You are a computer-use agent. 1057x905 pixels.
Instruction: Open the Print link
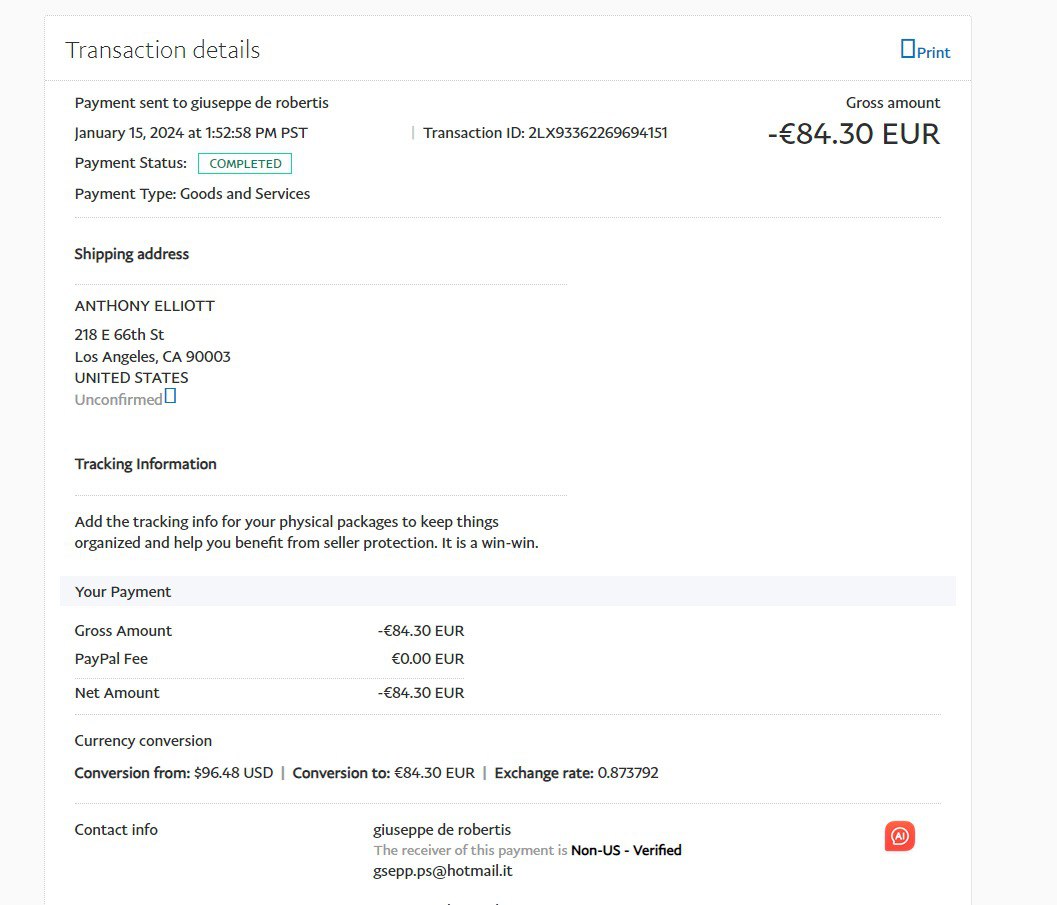click(x=933, y=52)
